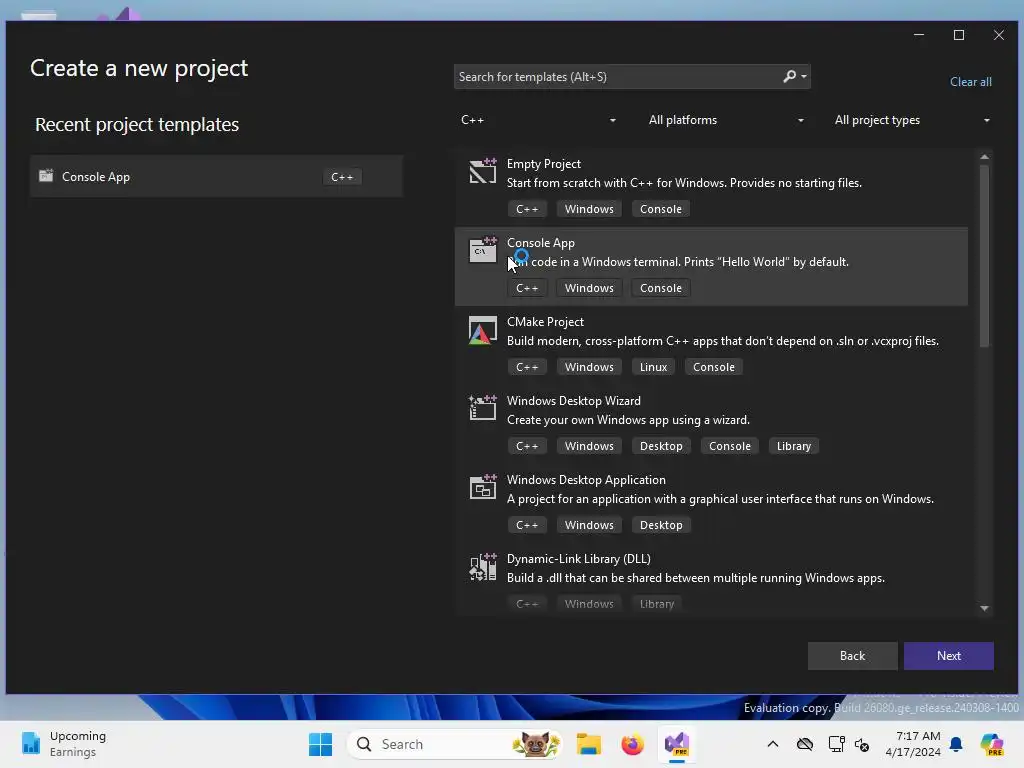The height and width of the screenshot is (768, 1024).
Task: Click Visual Studio Preview taskbar icon
Action: coord(677,744)
